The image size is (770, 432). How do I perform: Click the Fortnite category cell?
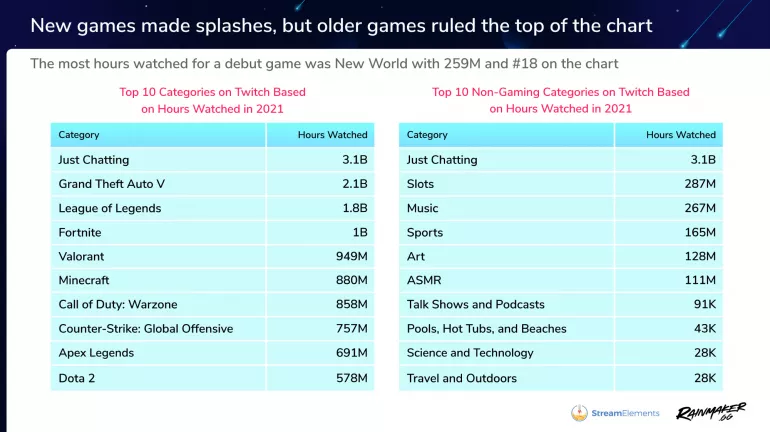158,232
